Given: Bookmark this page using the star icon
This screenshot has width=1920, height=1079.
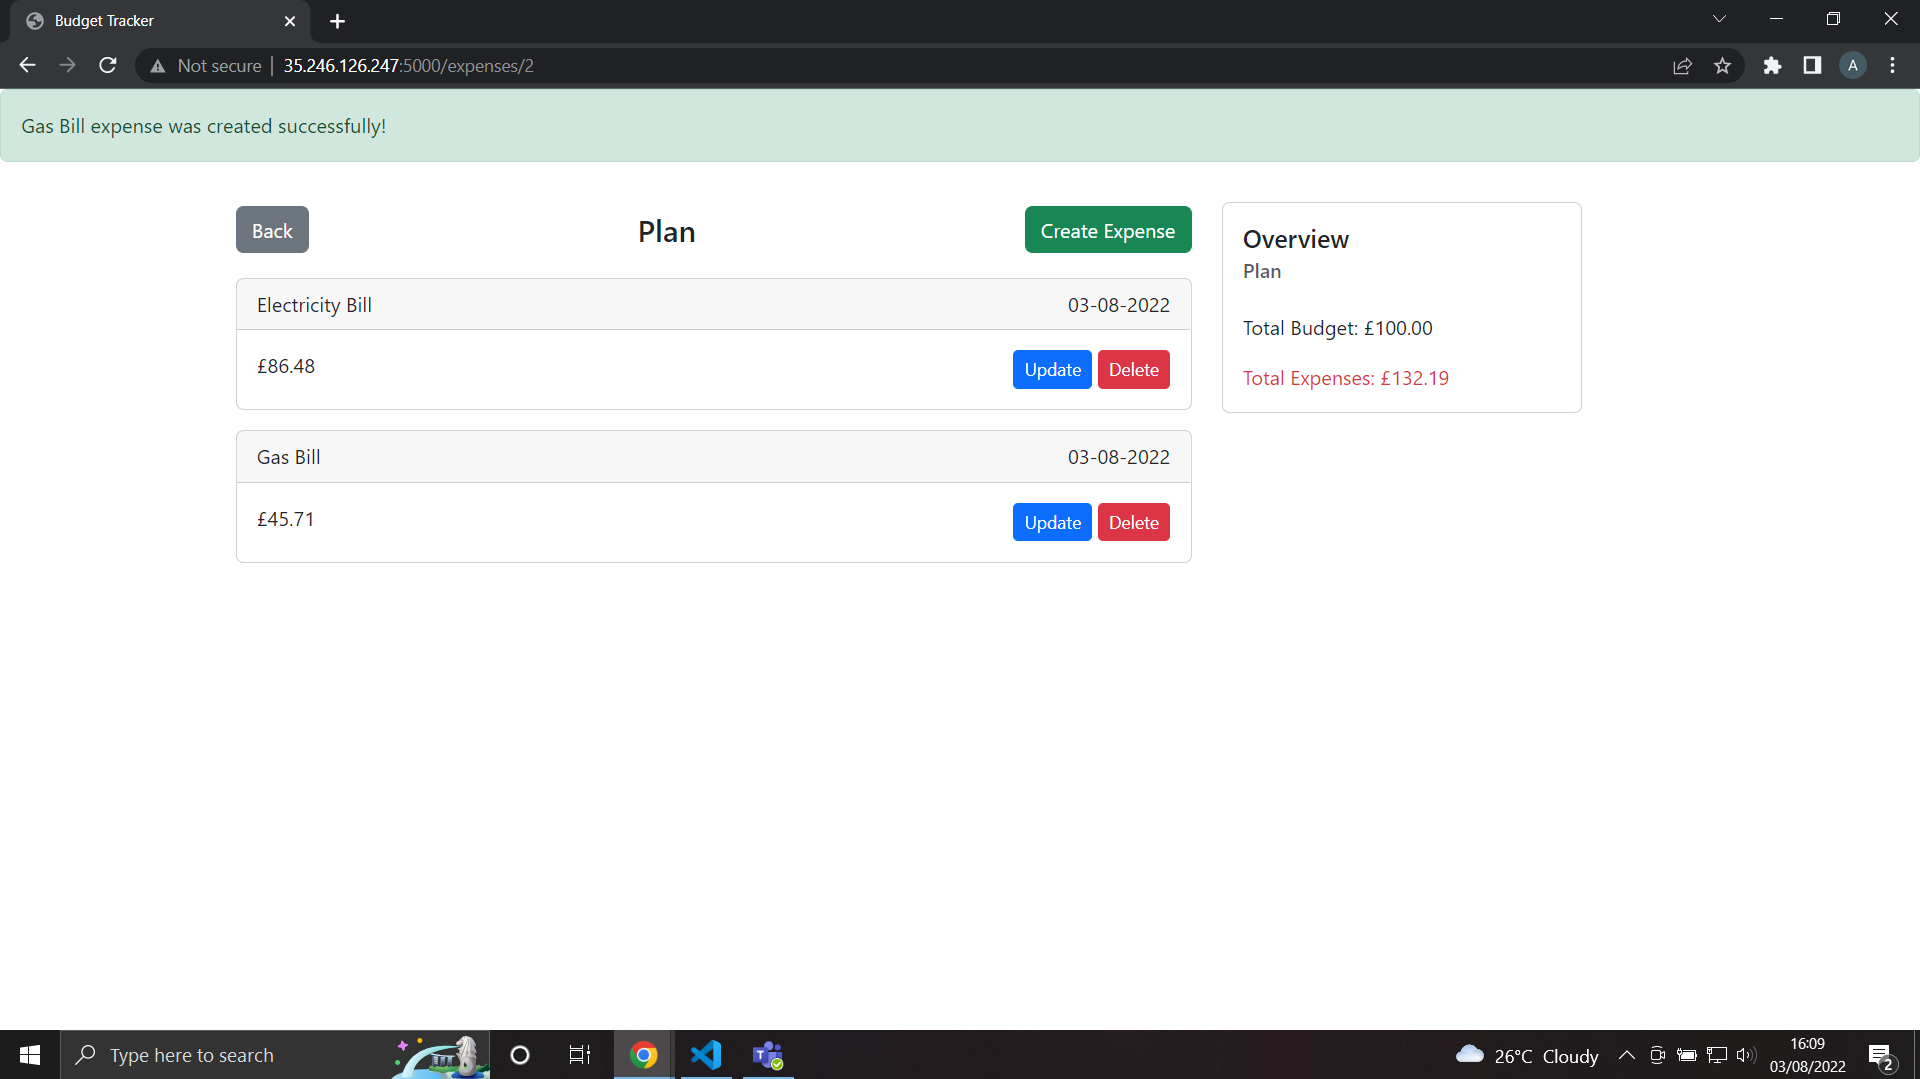Looking at the screenshot, I should [x=1723, y=65].
